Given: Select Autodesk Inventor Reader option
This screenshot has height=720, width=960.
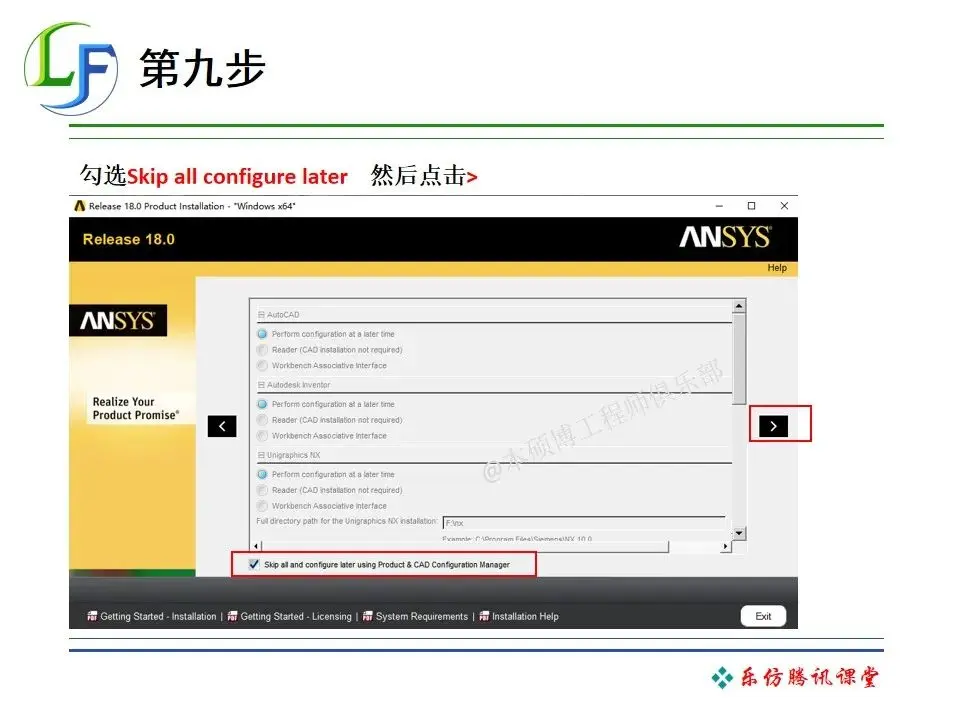Looking at the screenshot, I should pos(262,420).
